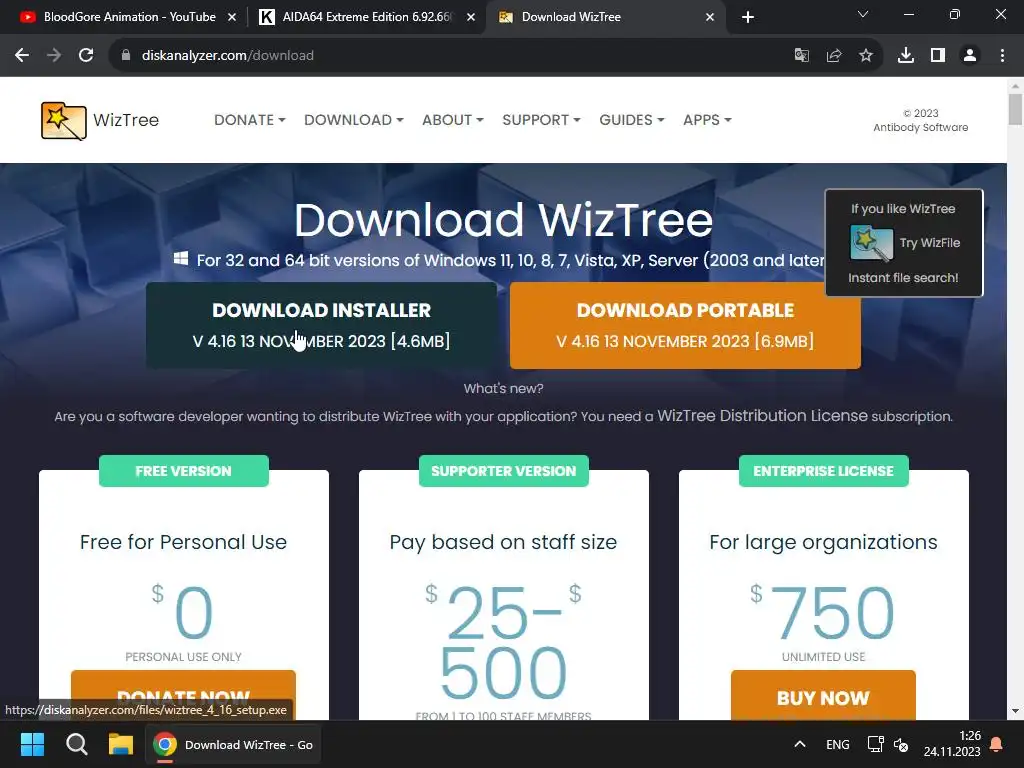
Task: Open the clock showing 1:26
Action: pyautogui.click(x=952, y=744)
